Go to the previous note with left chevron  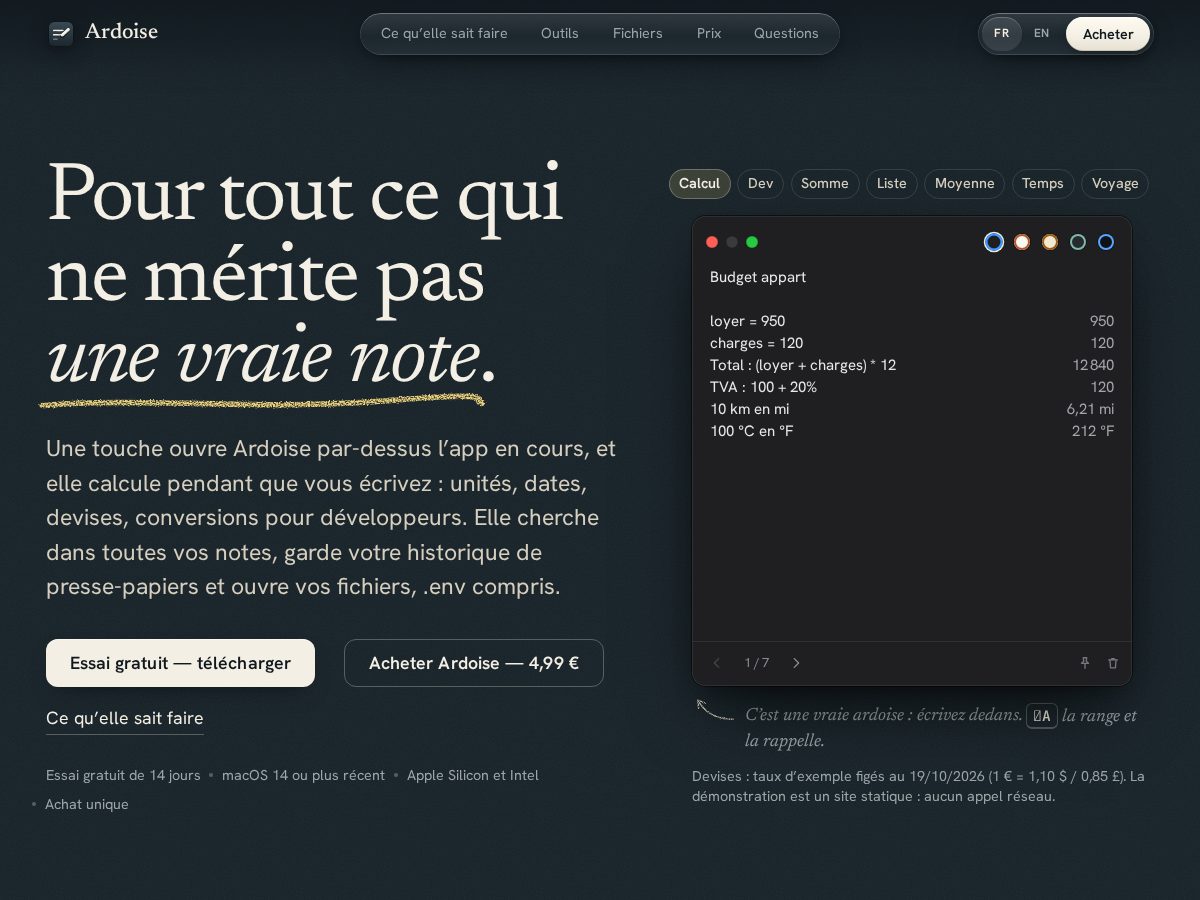716,663
